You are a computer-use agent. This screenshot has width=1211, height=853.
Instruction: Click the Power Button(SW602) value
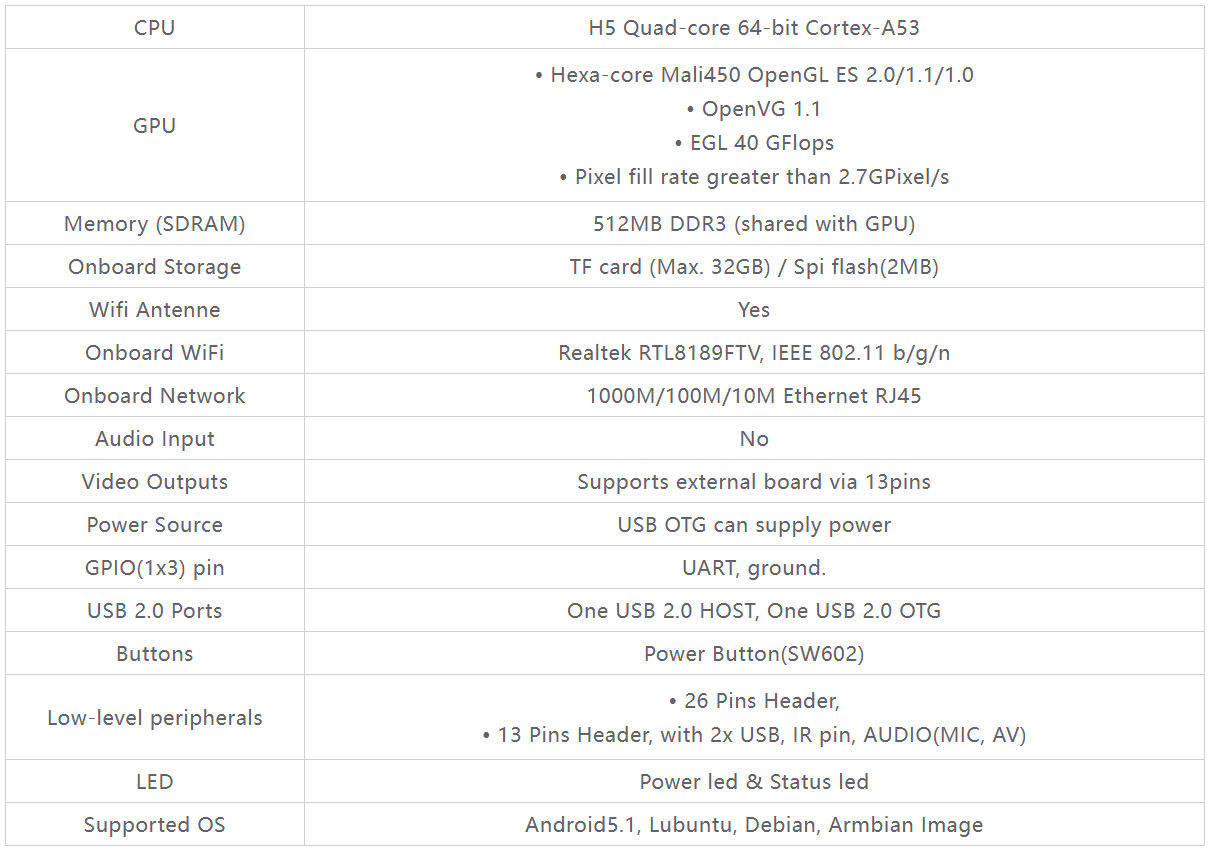(x=754, y=654)
